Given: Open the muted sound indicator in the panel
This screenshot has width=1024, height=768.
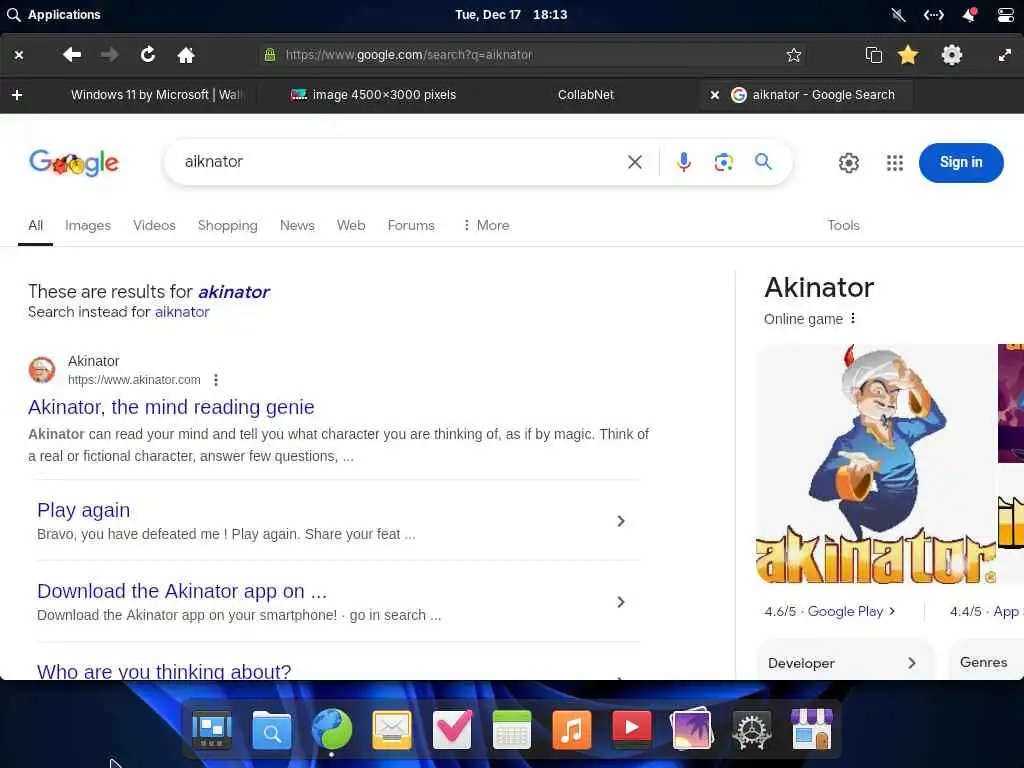Looking at the screenshot, I should coord(899,14).
